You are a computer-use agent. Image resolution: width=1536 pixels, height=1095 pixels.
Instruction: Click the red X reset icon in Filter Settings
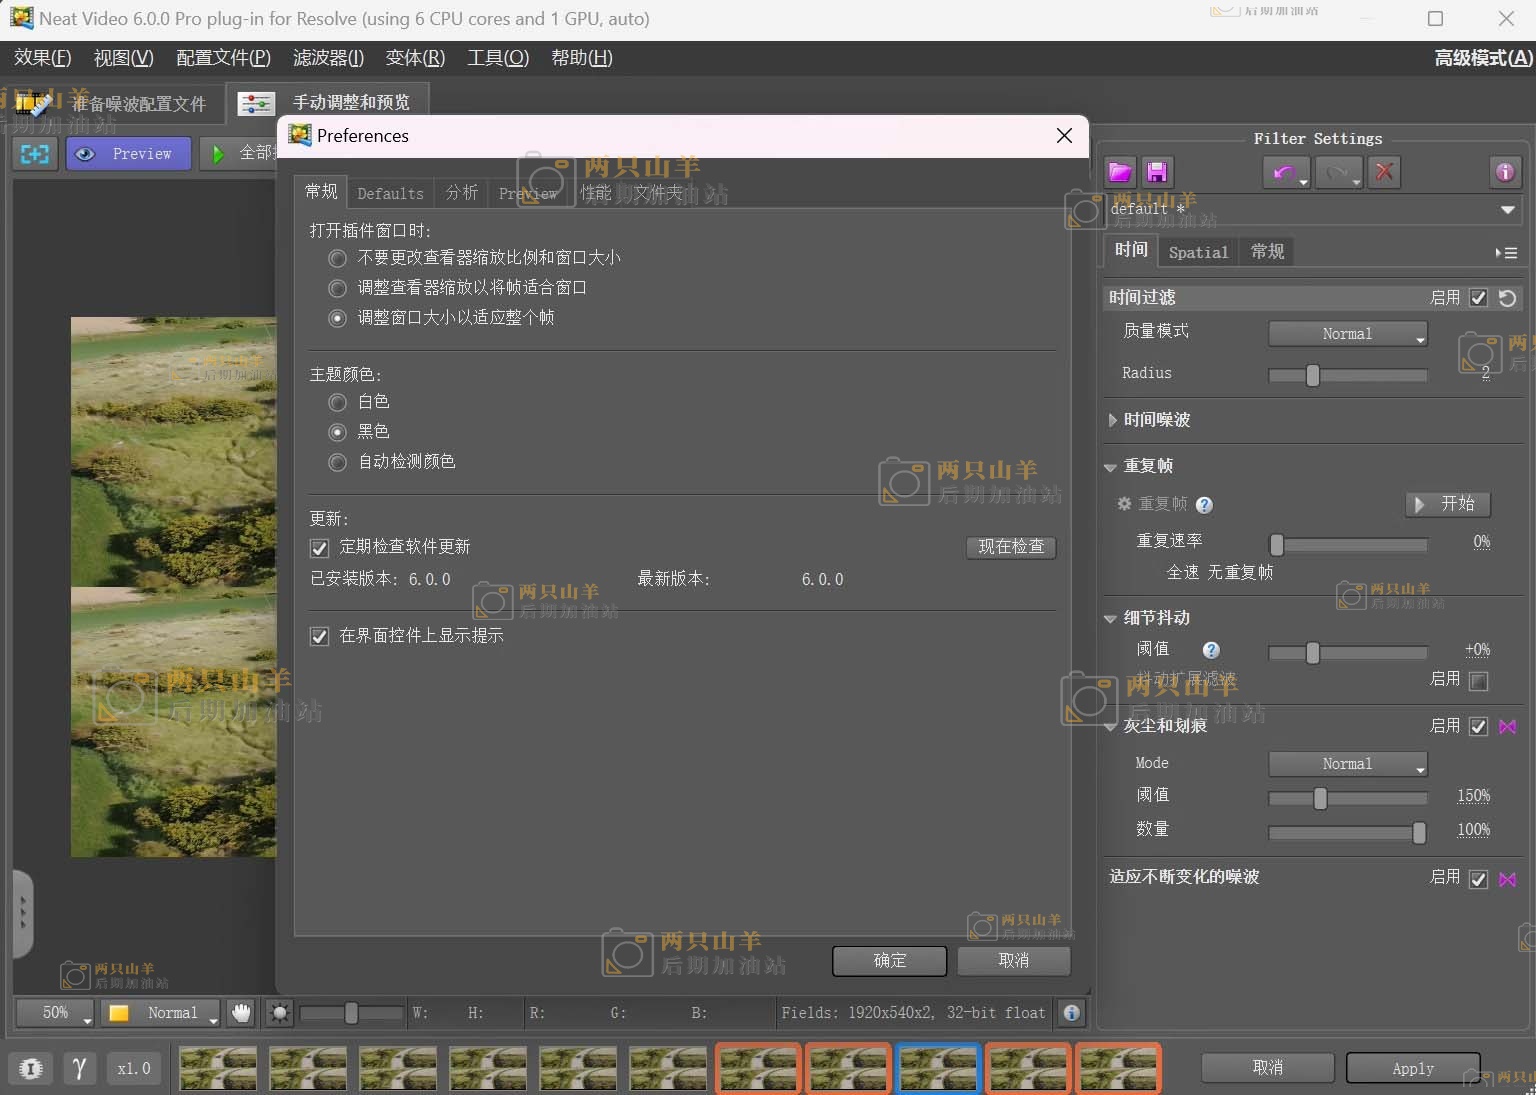[1384, 172]
